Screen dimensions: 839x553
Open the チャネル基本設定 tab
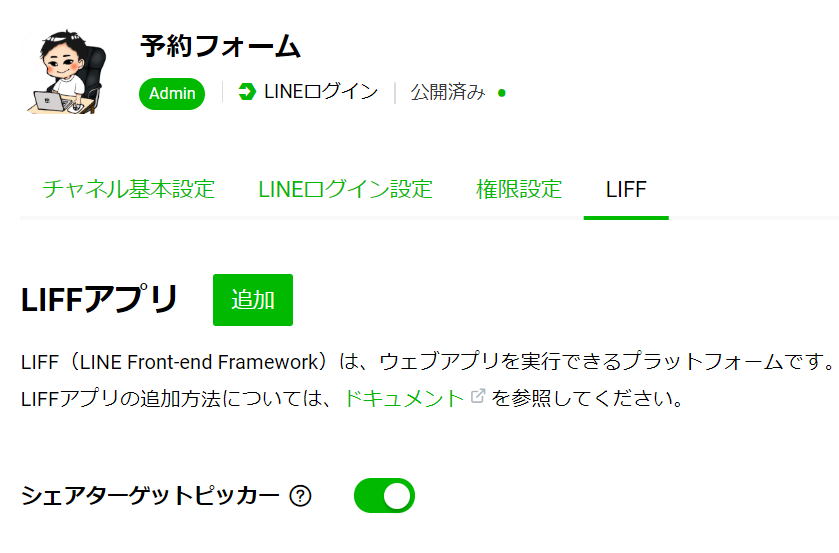pyautogui.click(x=128, y=190)
